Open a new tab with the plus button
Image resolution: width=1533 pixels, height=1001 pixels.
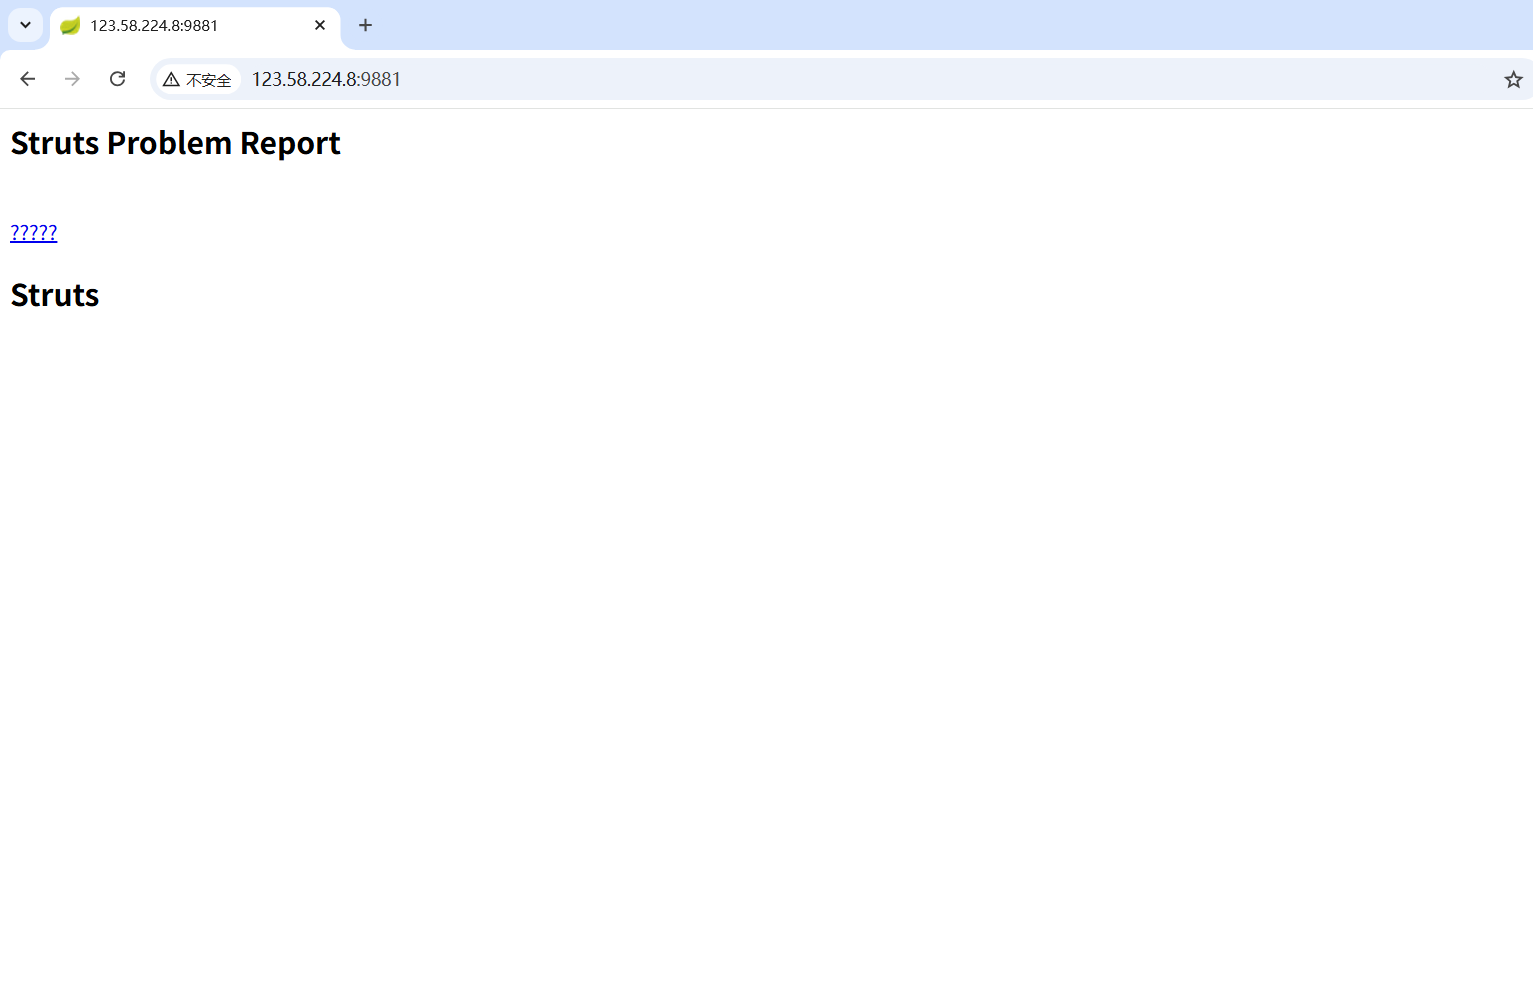[366, 25]
